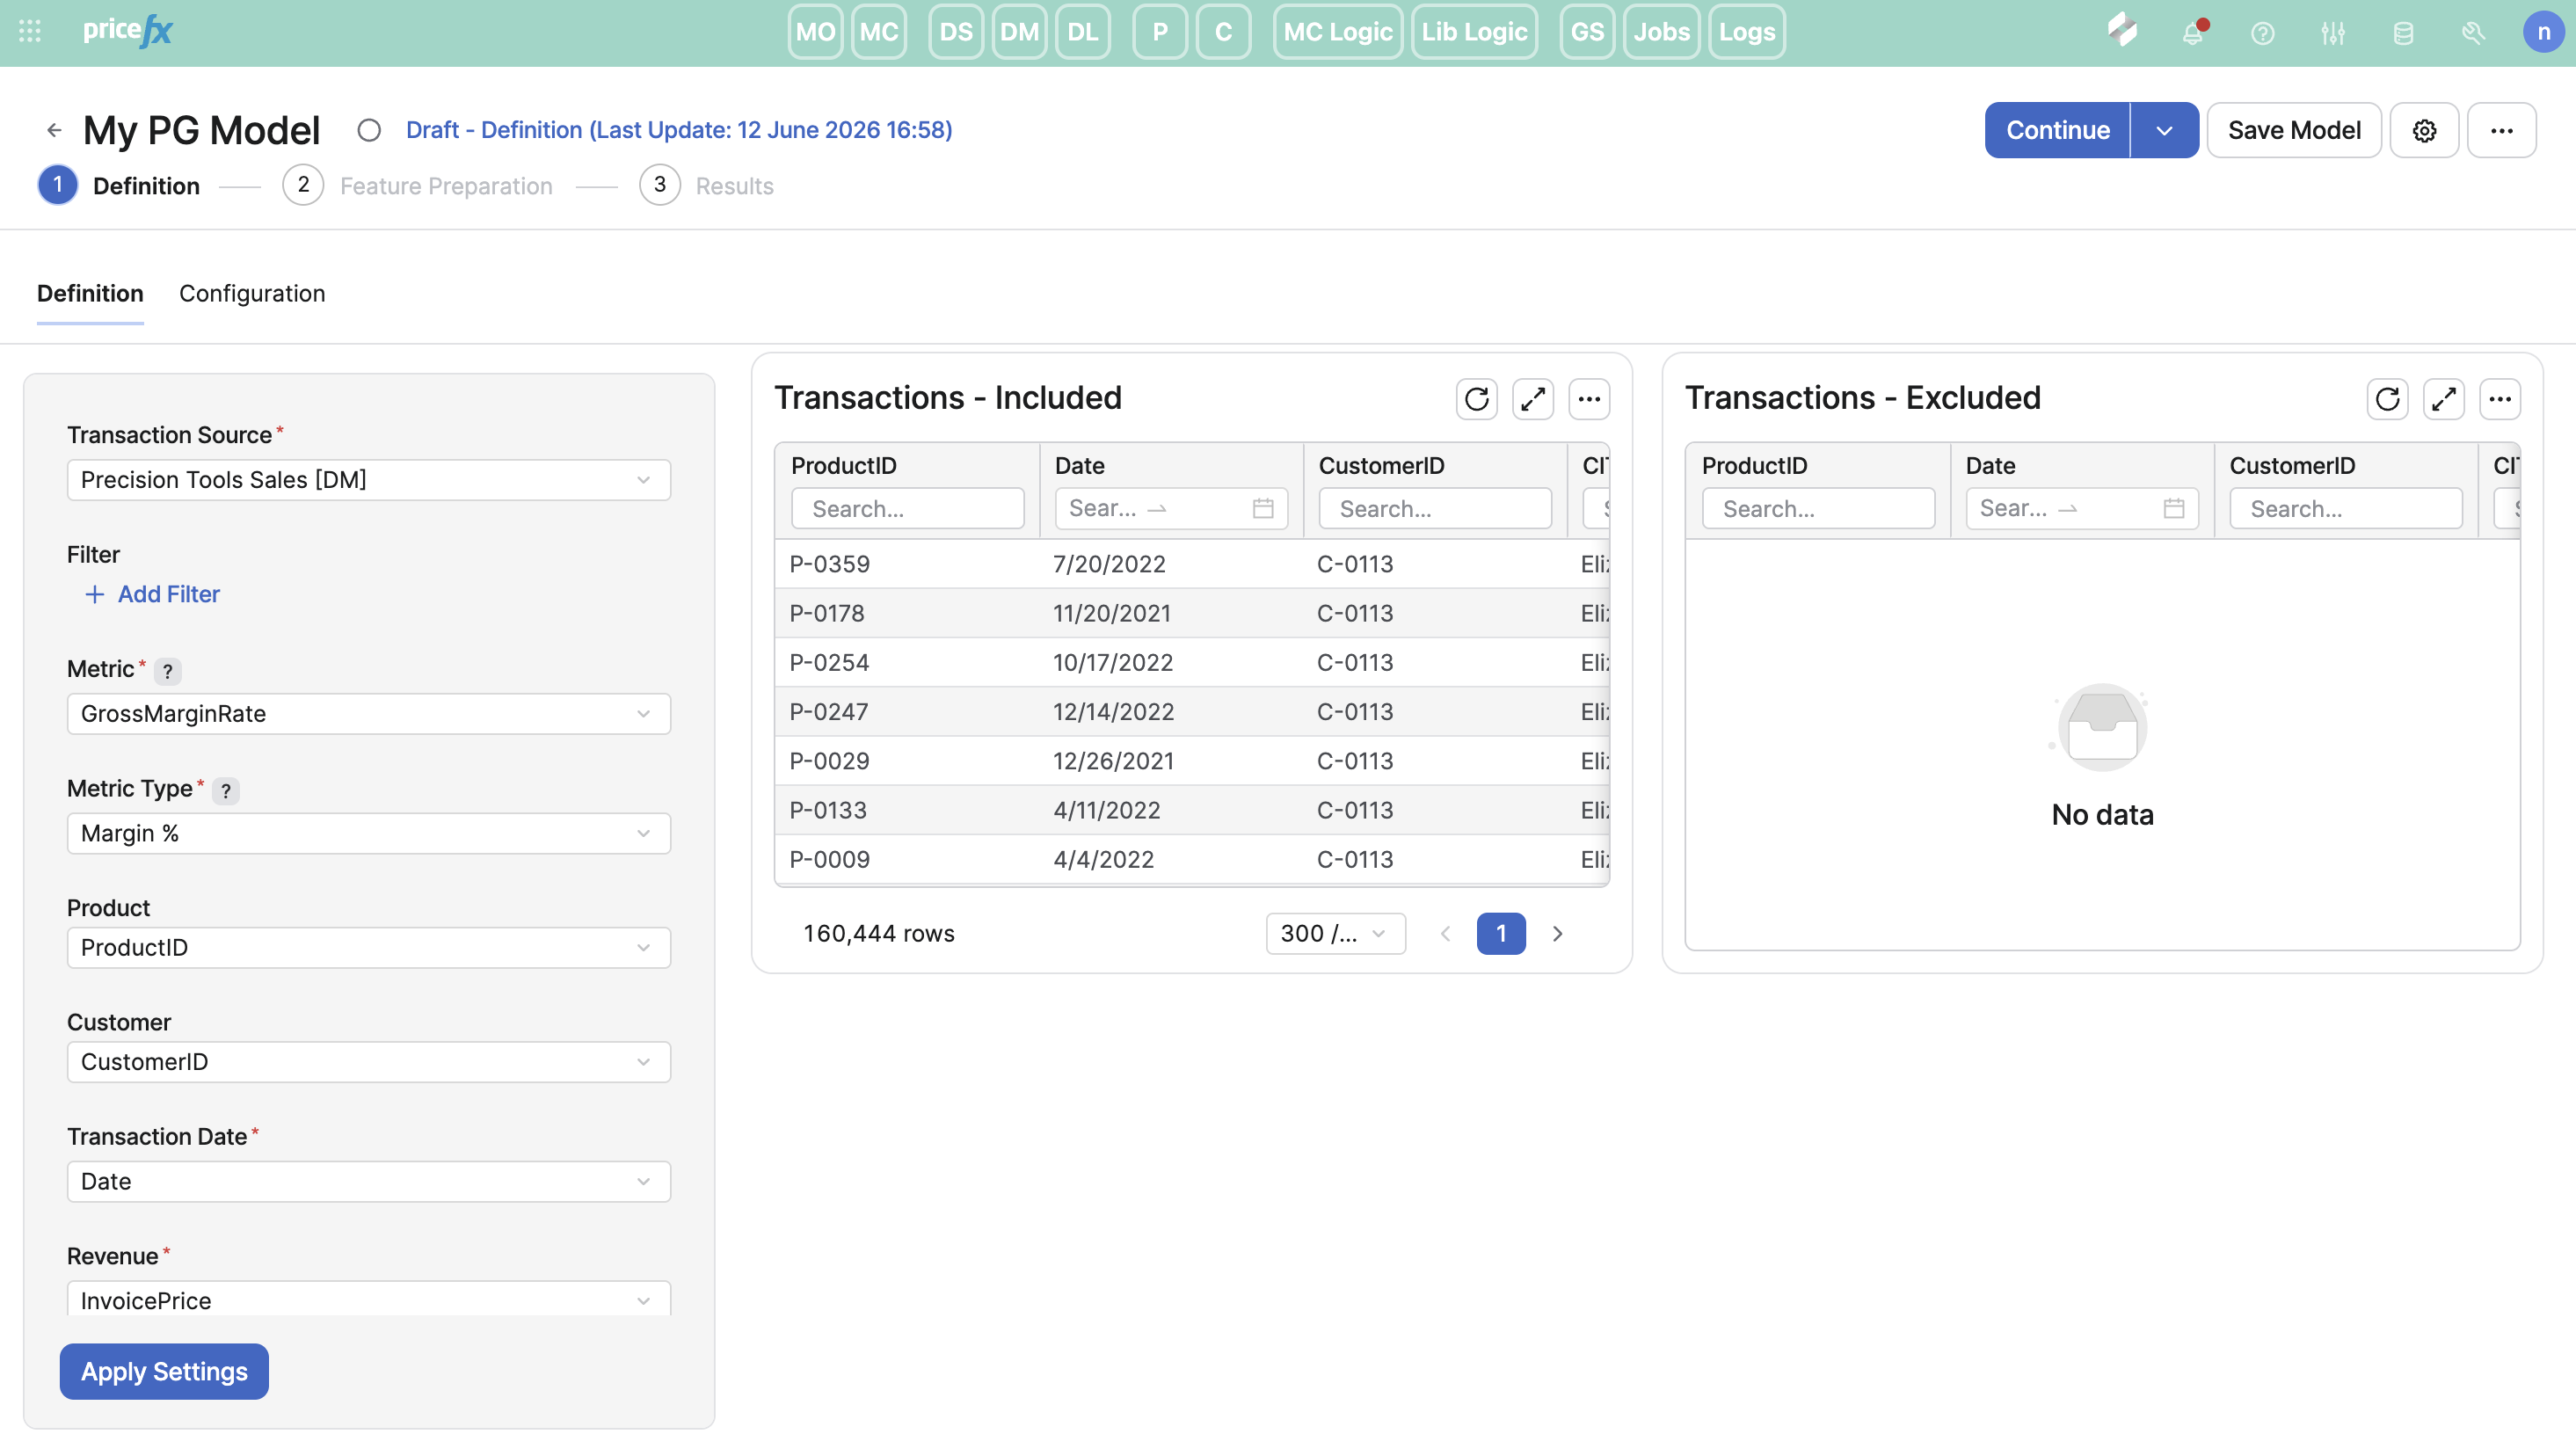The height and width of the screenshot is (1456, 2576).
Task: Open the notifications bell
Action: tap(2192, 33)
